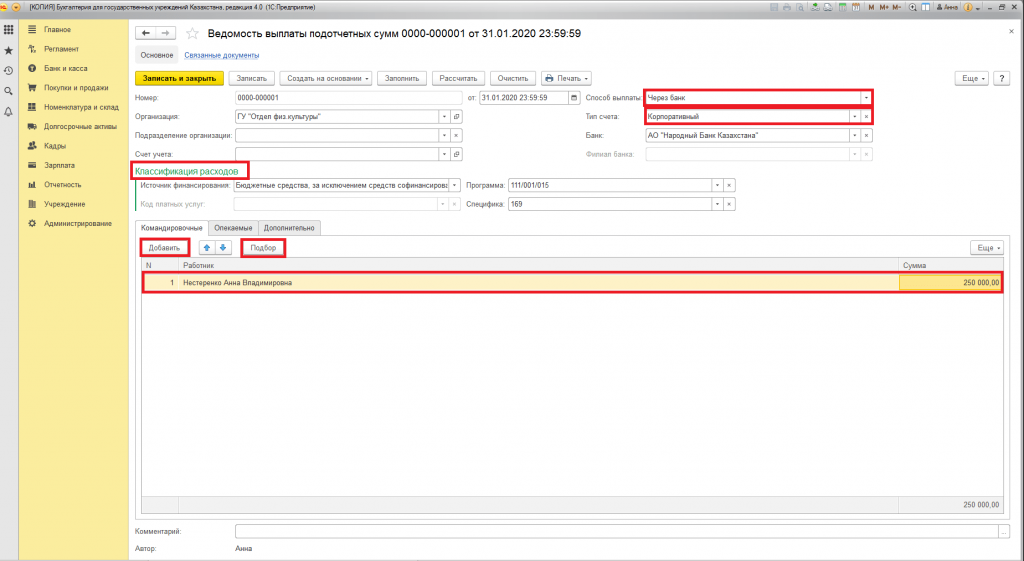The height and width of the screenshot is (561, 1024).
Task: Click the notifications bell icon
Action: 8,111
